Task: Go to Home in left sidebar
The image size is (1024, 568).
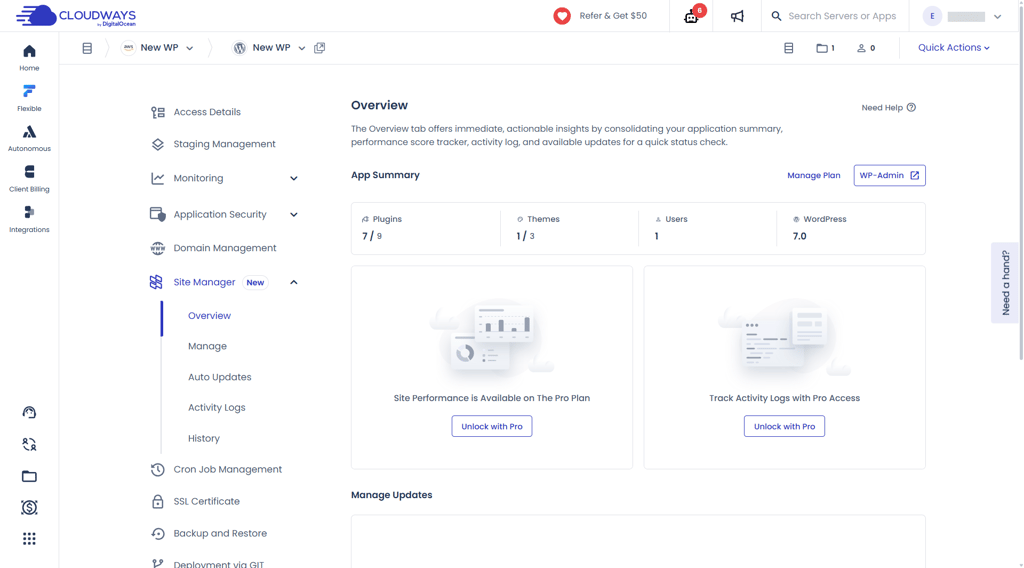Action: [29, 57]
